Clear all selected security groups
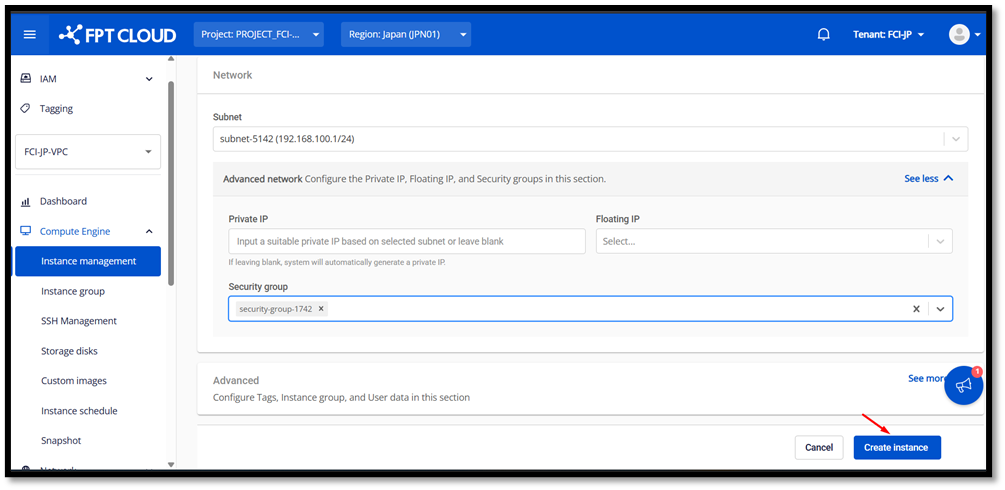Viewport: 1005px width, 490px height. point(916,309)
